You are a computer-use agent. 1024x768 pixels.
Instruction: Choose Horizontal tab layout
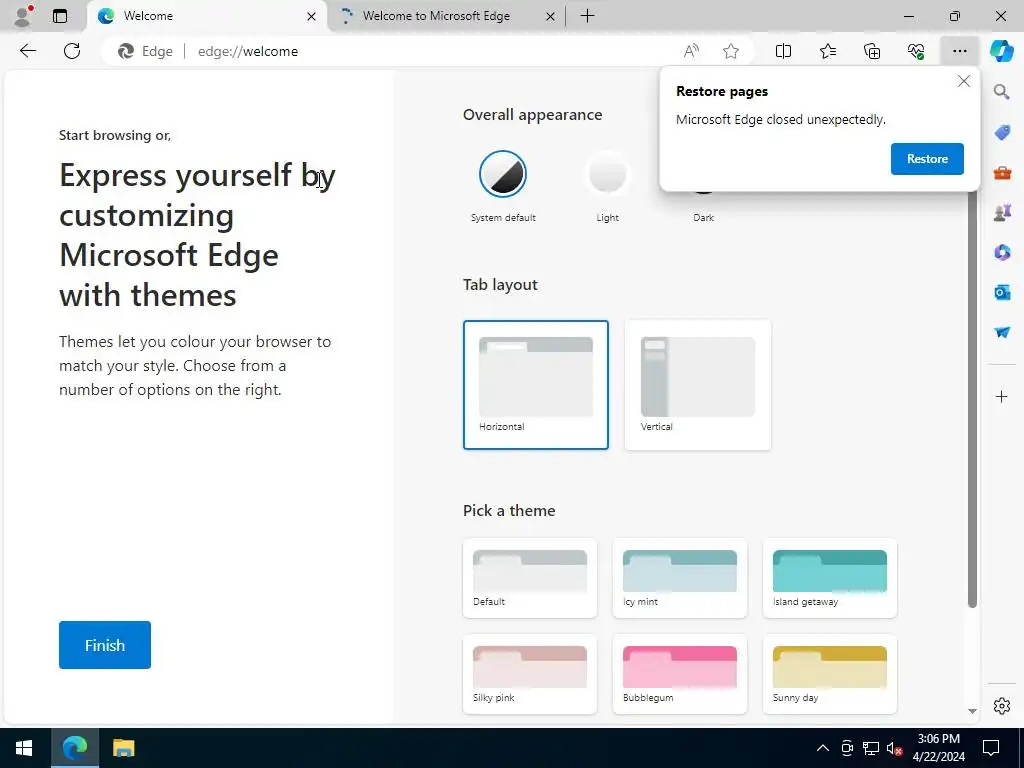(x=536, y=385)
